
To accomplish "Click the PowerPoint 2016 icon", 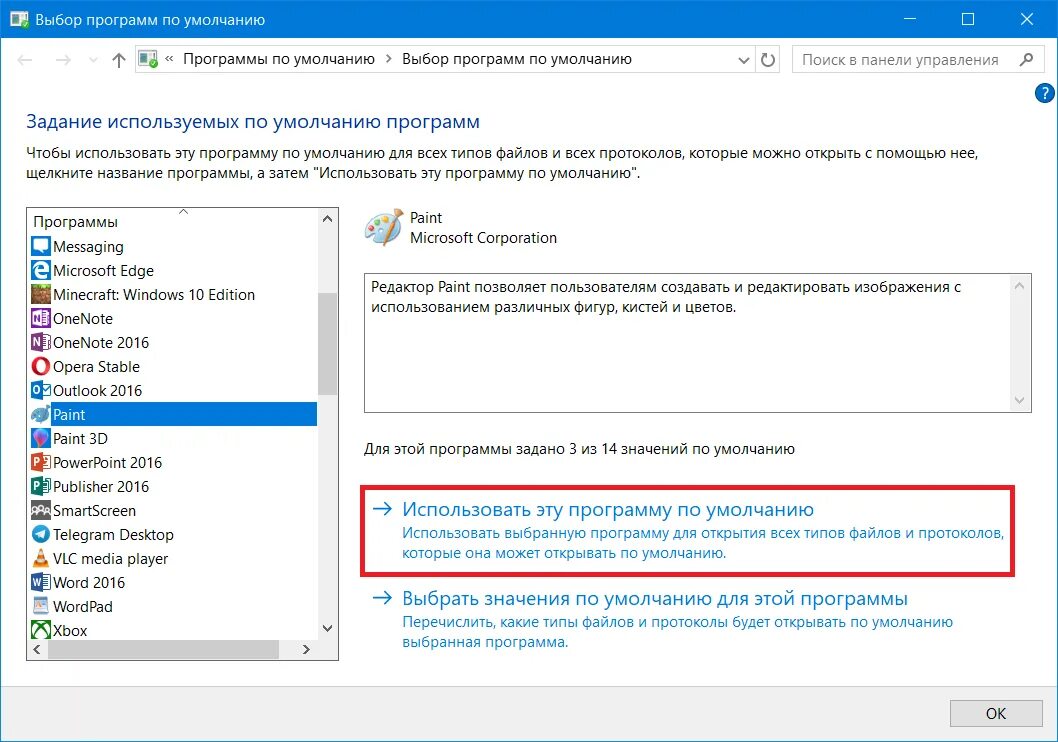I will [40, 462].
